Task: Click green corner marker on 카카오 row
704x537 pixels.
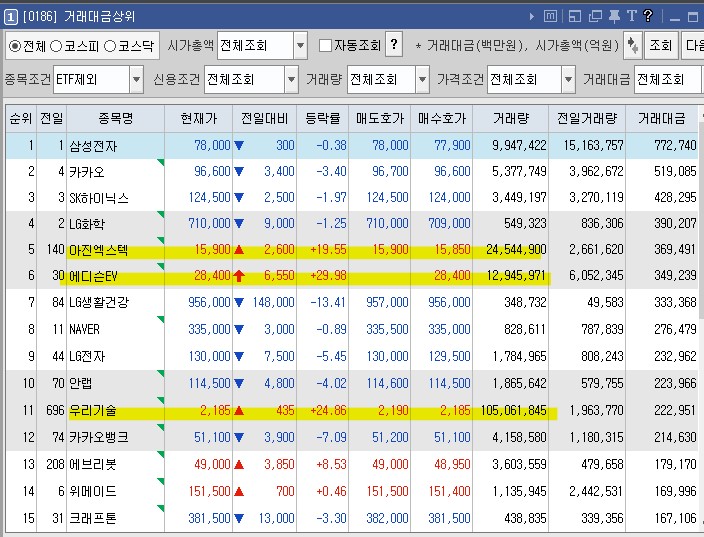Action: [161, 162]
